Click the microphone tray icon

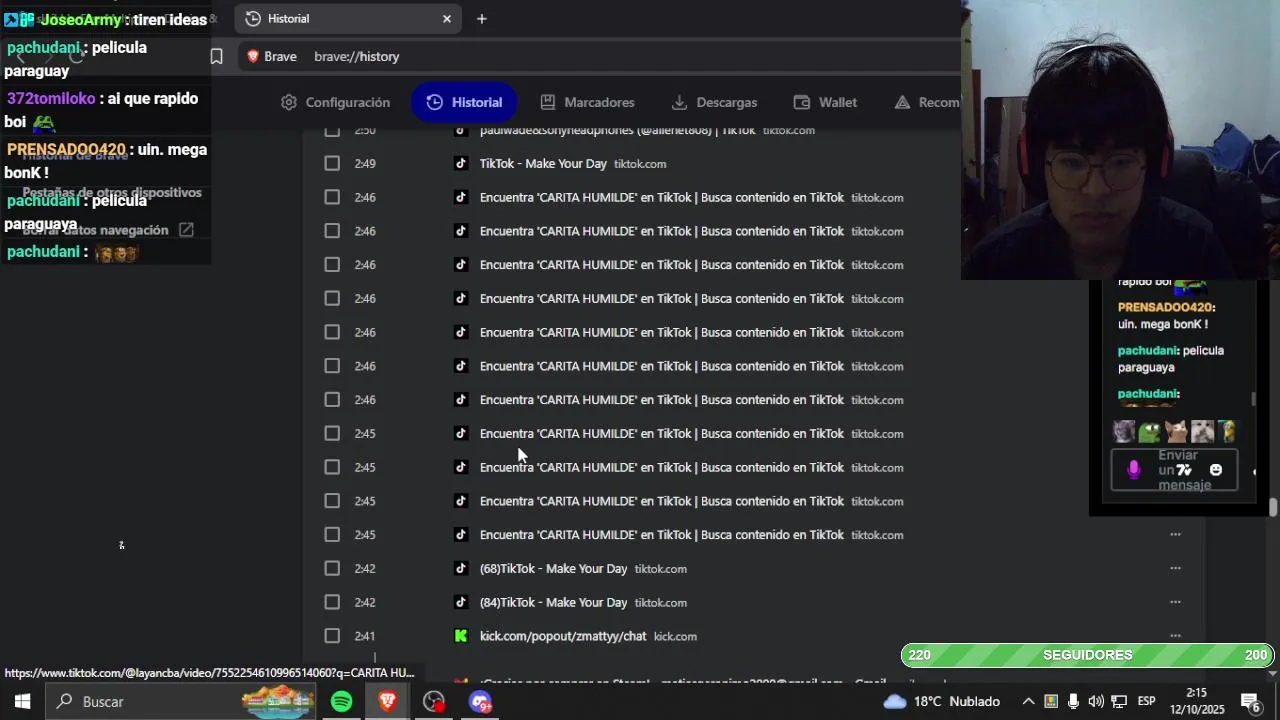[1073, 702]
